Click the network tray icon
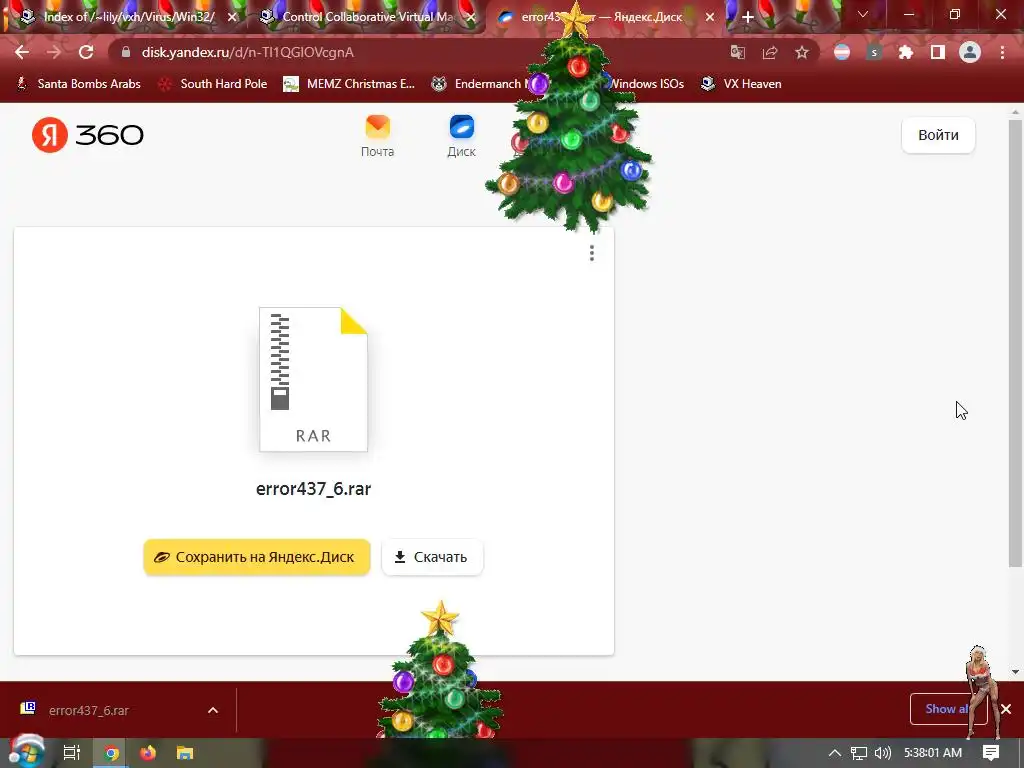The height and width of the screenshot is (768, 1024). point(859,753)
